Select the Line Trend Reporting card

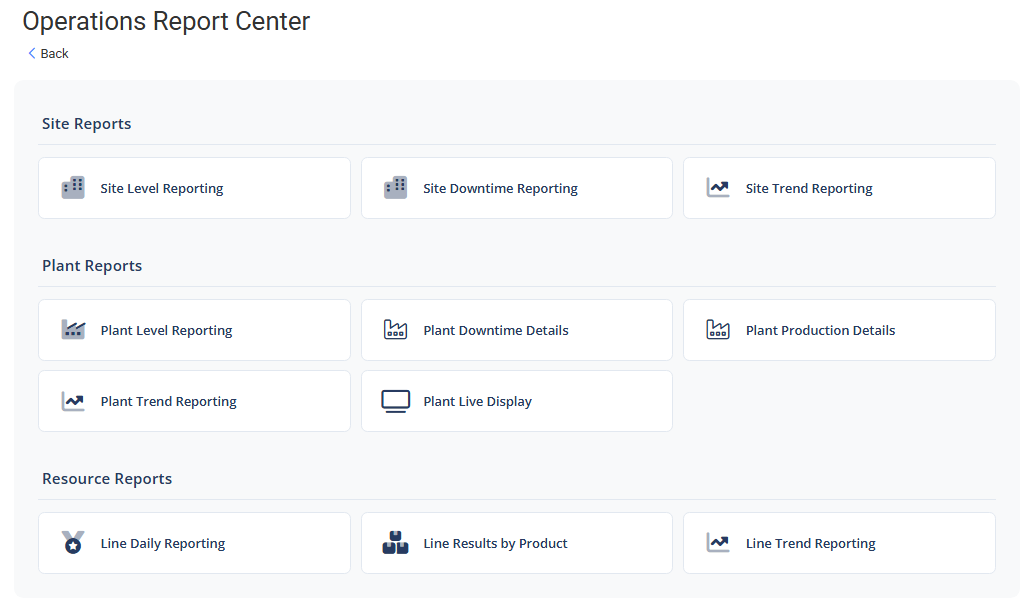(x=810, y=543)
